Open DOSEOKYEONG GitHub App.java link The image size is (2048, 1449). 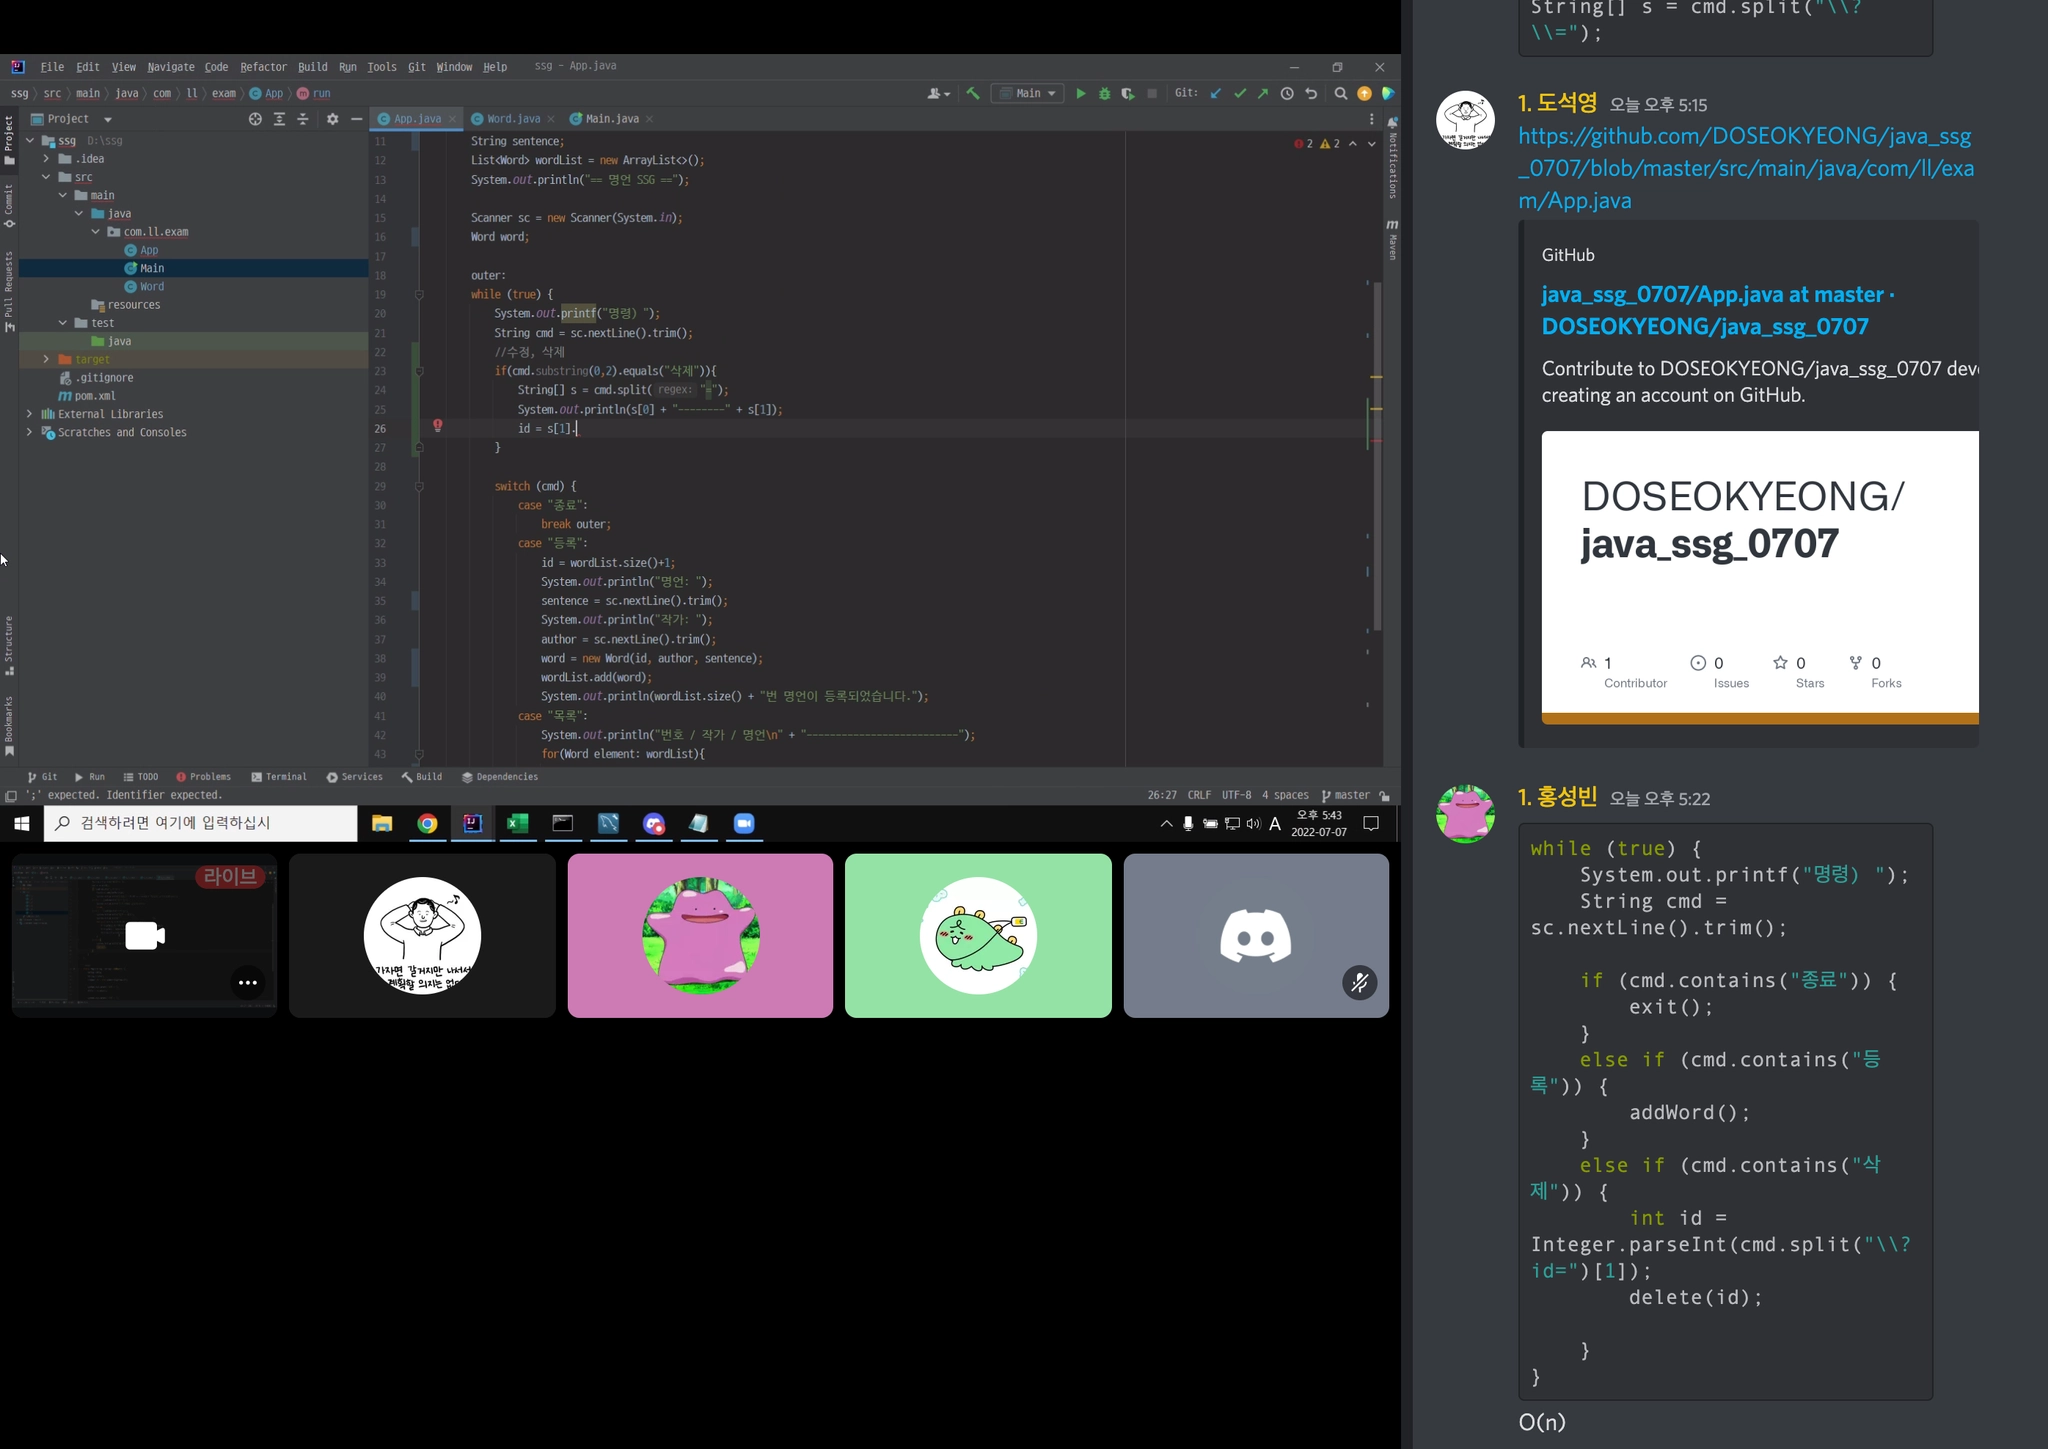pyautogui.click(x=1745, y=168)
